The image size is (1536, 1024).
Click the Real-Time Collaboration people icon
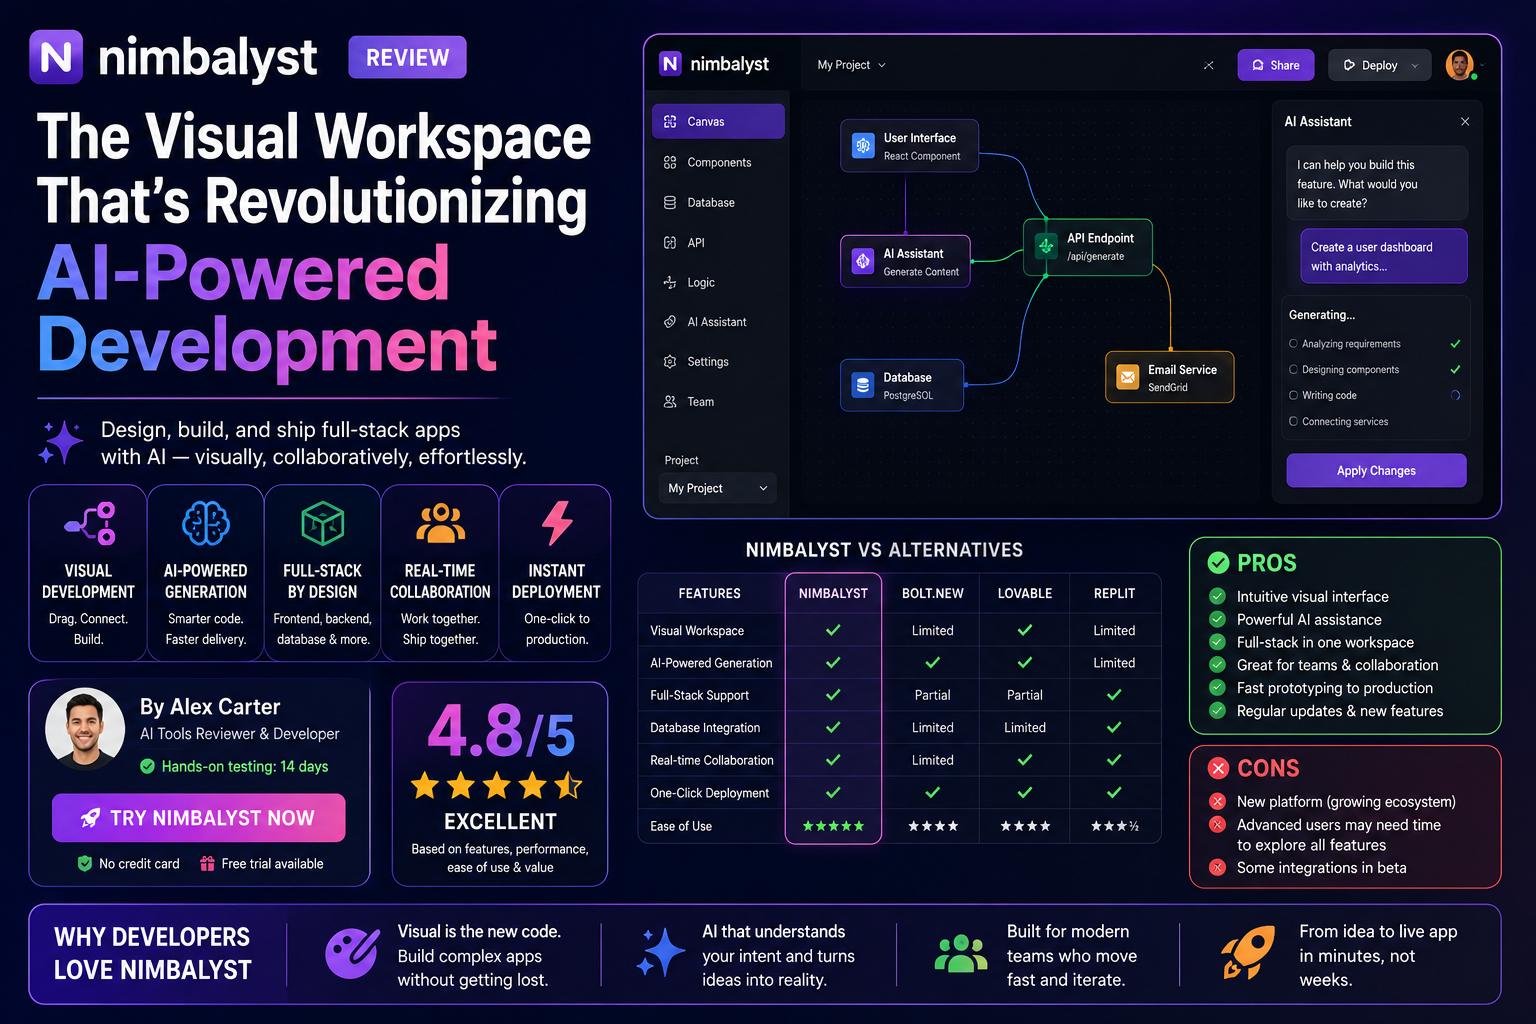tap(441, 523)
